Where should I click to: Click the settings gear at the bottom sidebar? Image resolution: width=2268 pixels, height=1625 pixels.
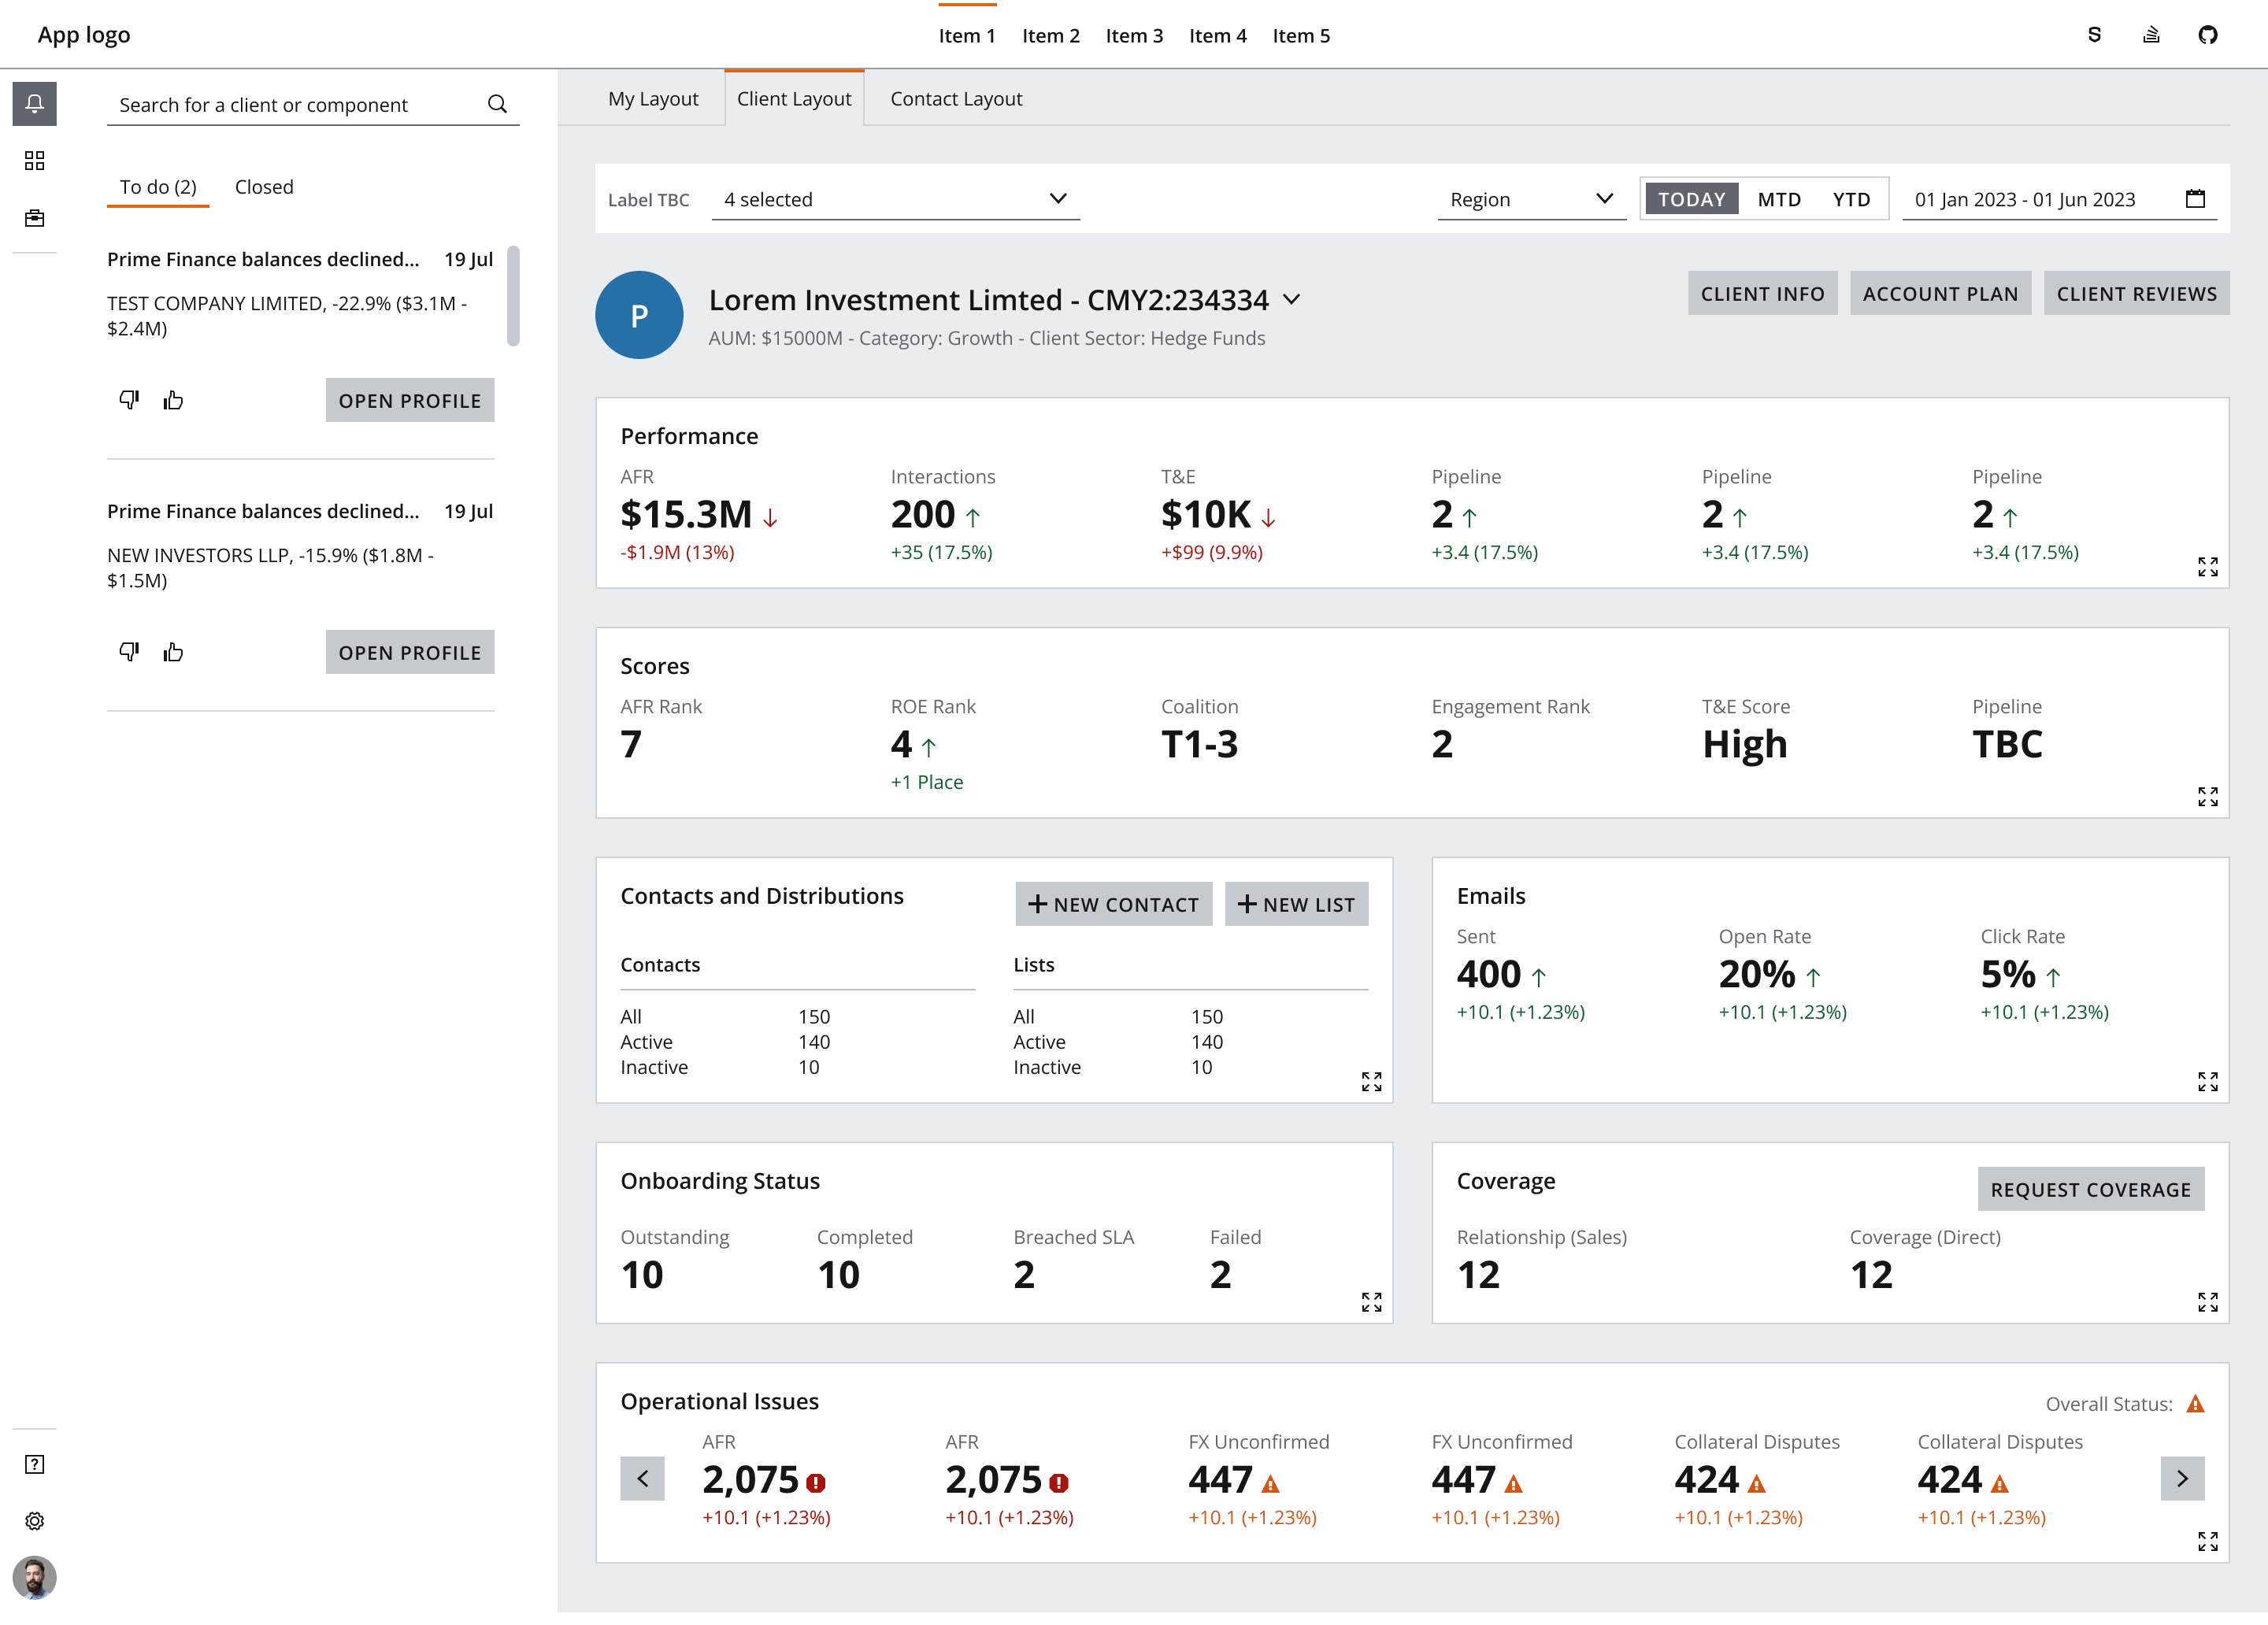[35, 1521]
